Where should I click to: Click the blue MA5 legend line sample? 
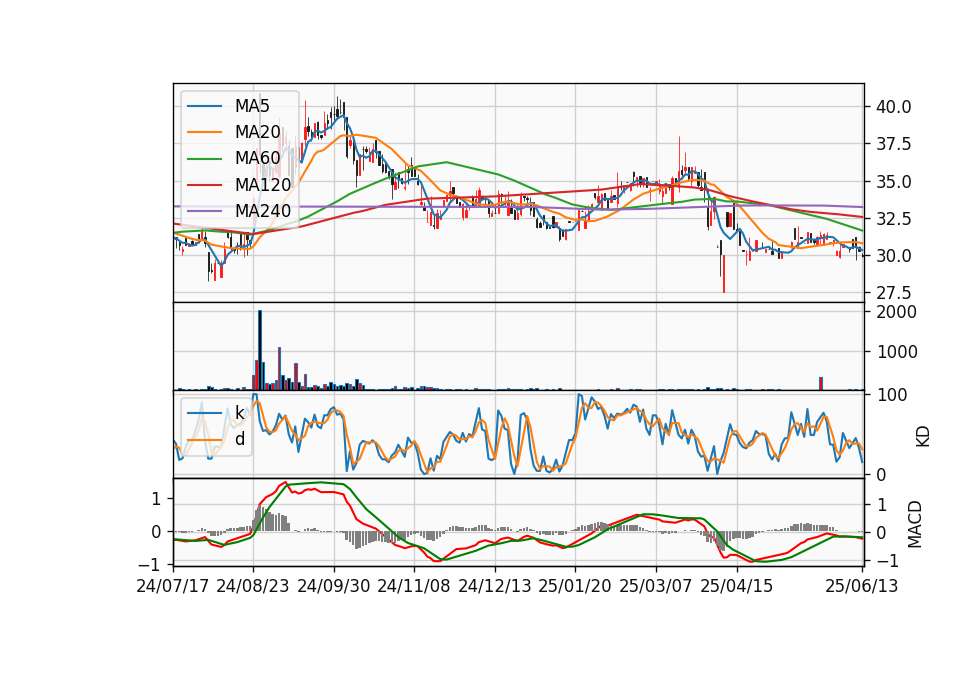pos(204,107)
